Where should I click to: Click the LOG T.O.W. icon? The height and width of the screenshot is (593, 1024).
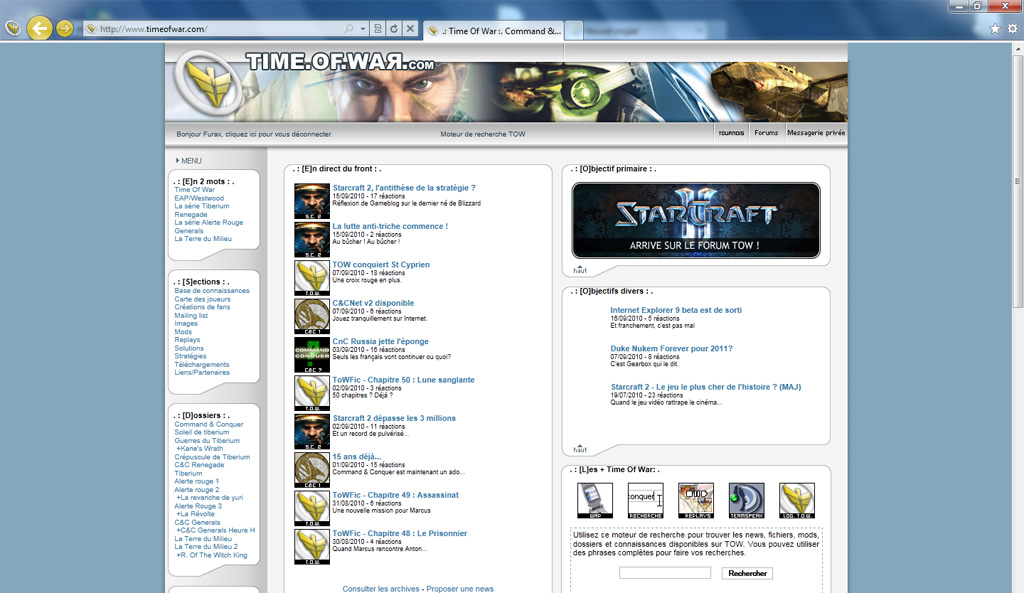click(797, 501)
